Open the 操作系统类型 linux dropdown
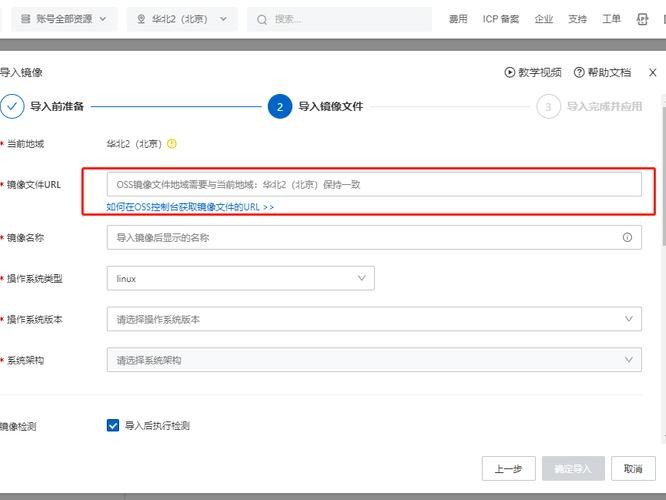Screen dimensions: 666x500 pos(241,278)
